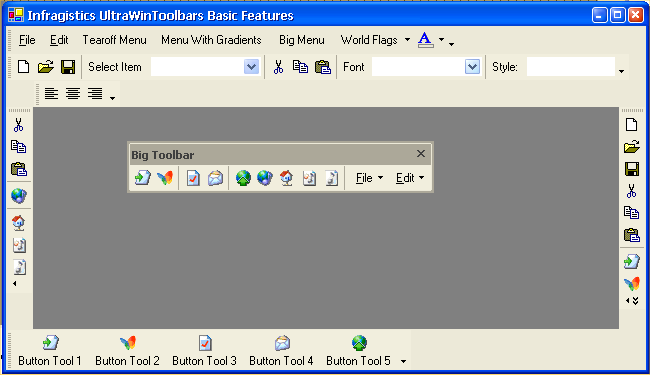Click New document icon beside Open folder in top toolbar
This screenshot has height=375, width=650.
pyautogui.click(x=23, y=67)
